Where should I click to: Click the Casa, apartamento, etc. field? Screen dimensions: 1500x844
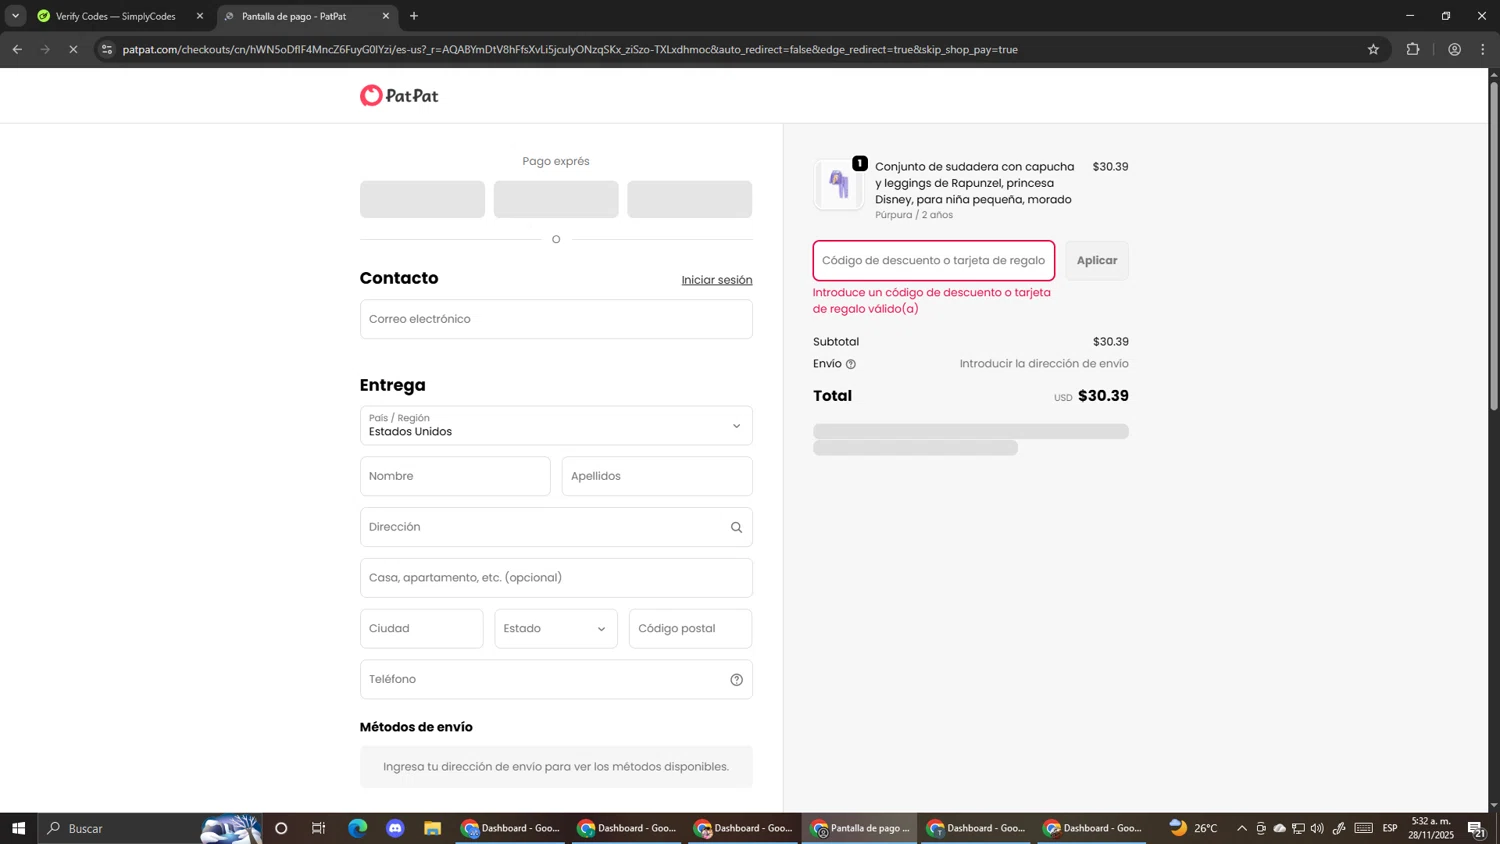point(556,578)
